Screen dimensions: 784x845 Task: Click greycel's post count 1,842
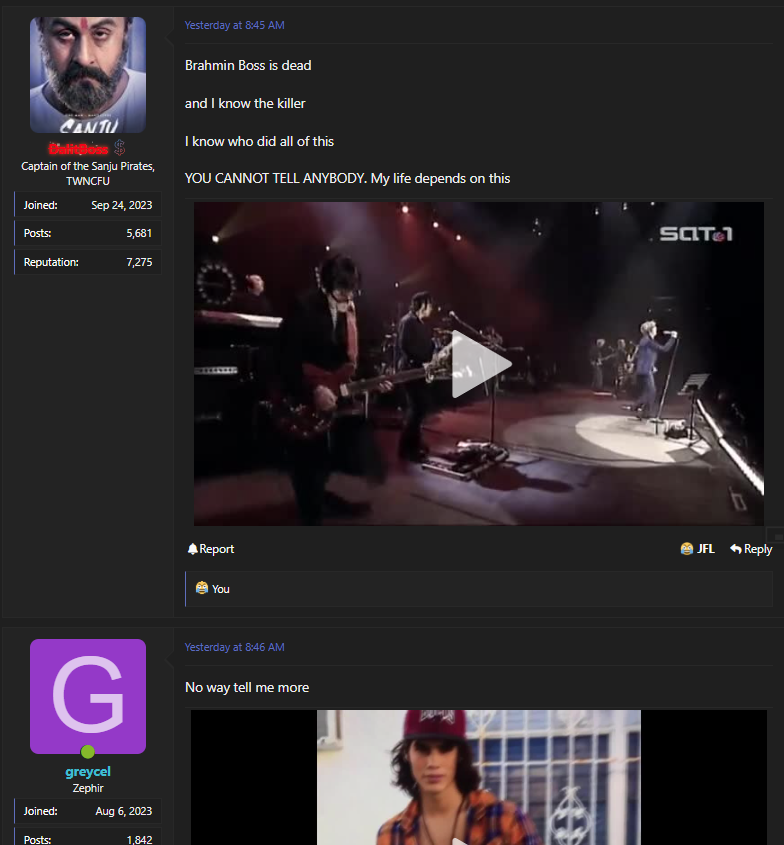[139, 839]
